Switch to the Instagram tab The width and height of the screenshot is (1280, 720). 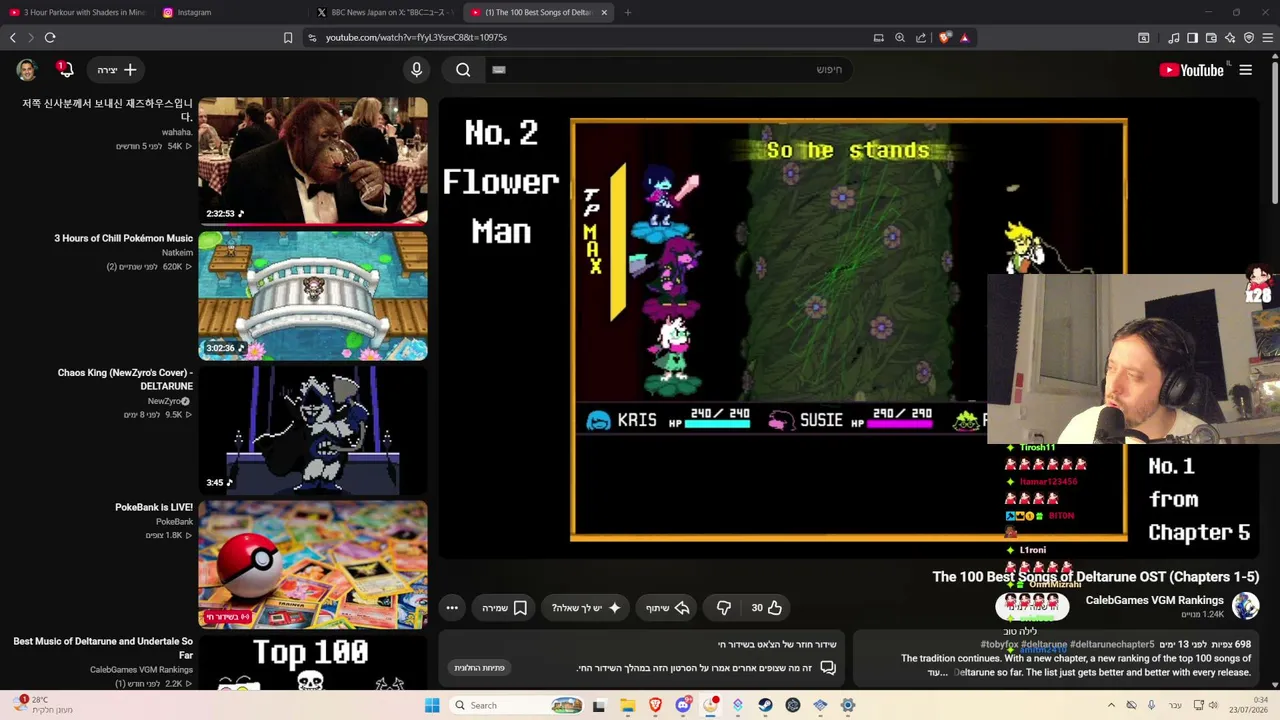[231, 12]
